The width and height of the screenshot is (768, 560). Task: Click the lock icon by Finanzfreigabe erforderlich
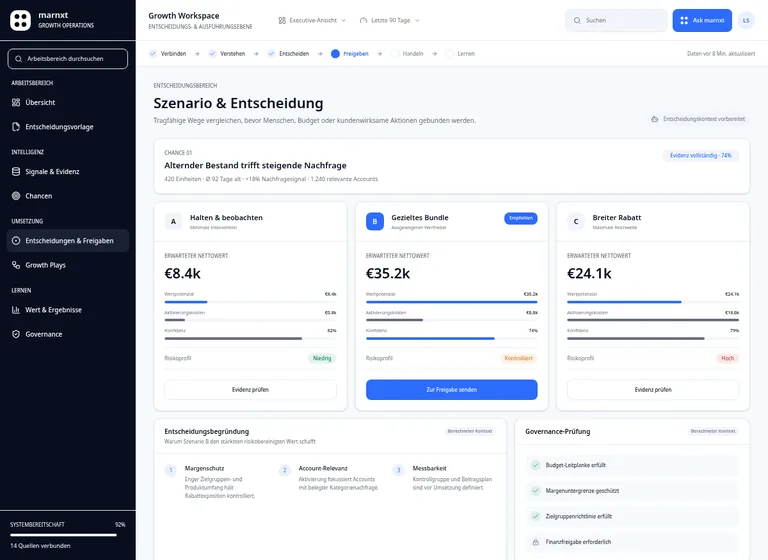(536, 542)
